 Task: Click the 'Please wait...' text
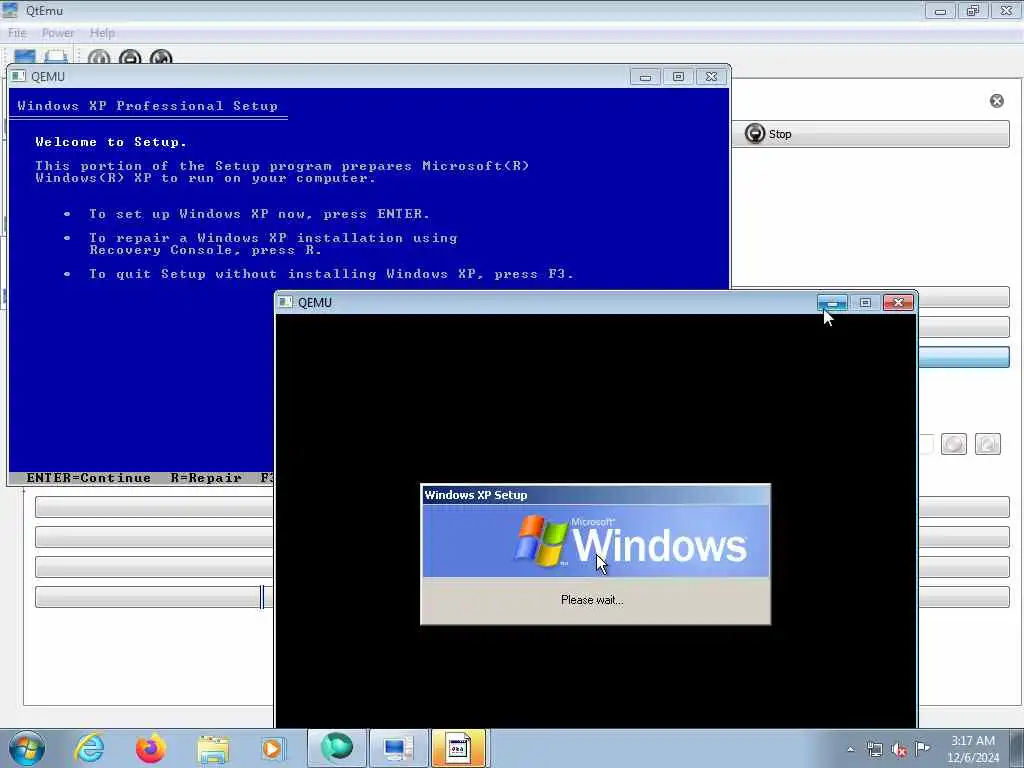[x=592, y=600]
